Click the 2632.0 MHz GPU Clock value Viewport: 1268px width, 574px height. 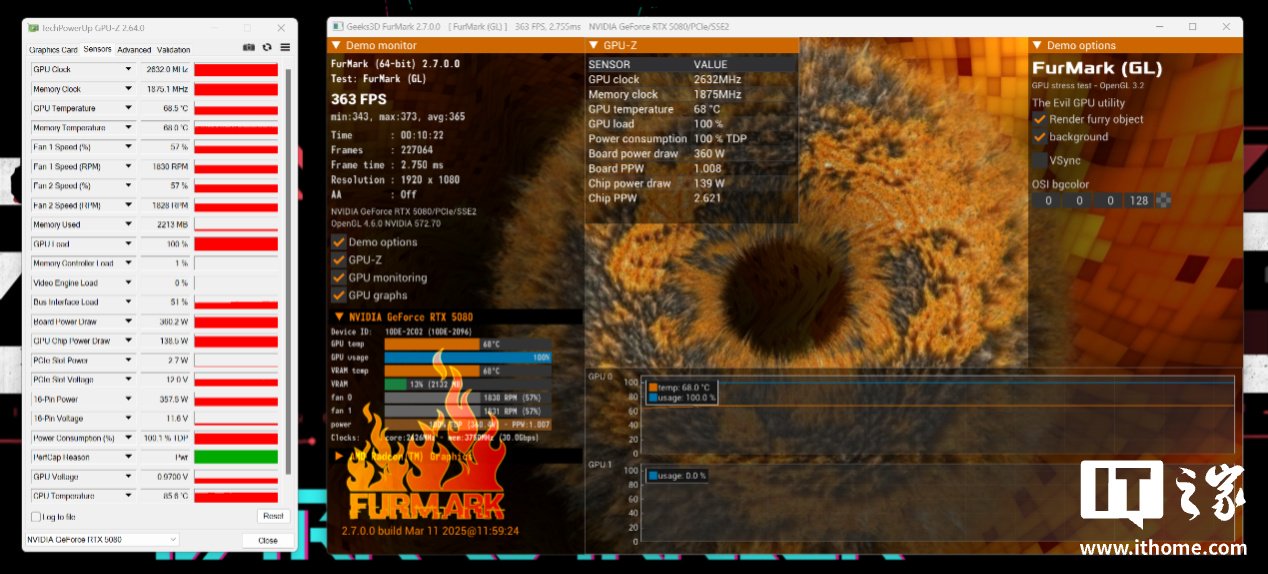(167, 69)
